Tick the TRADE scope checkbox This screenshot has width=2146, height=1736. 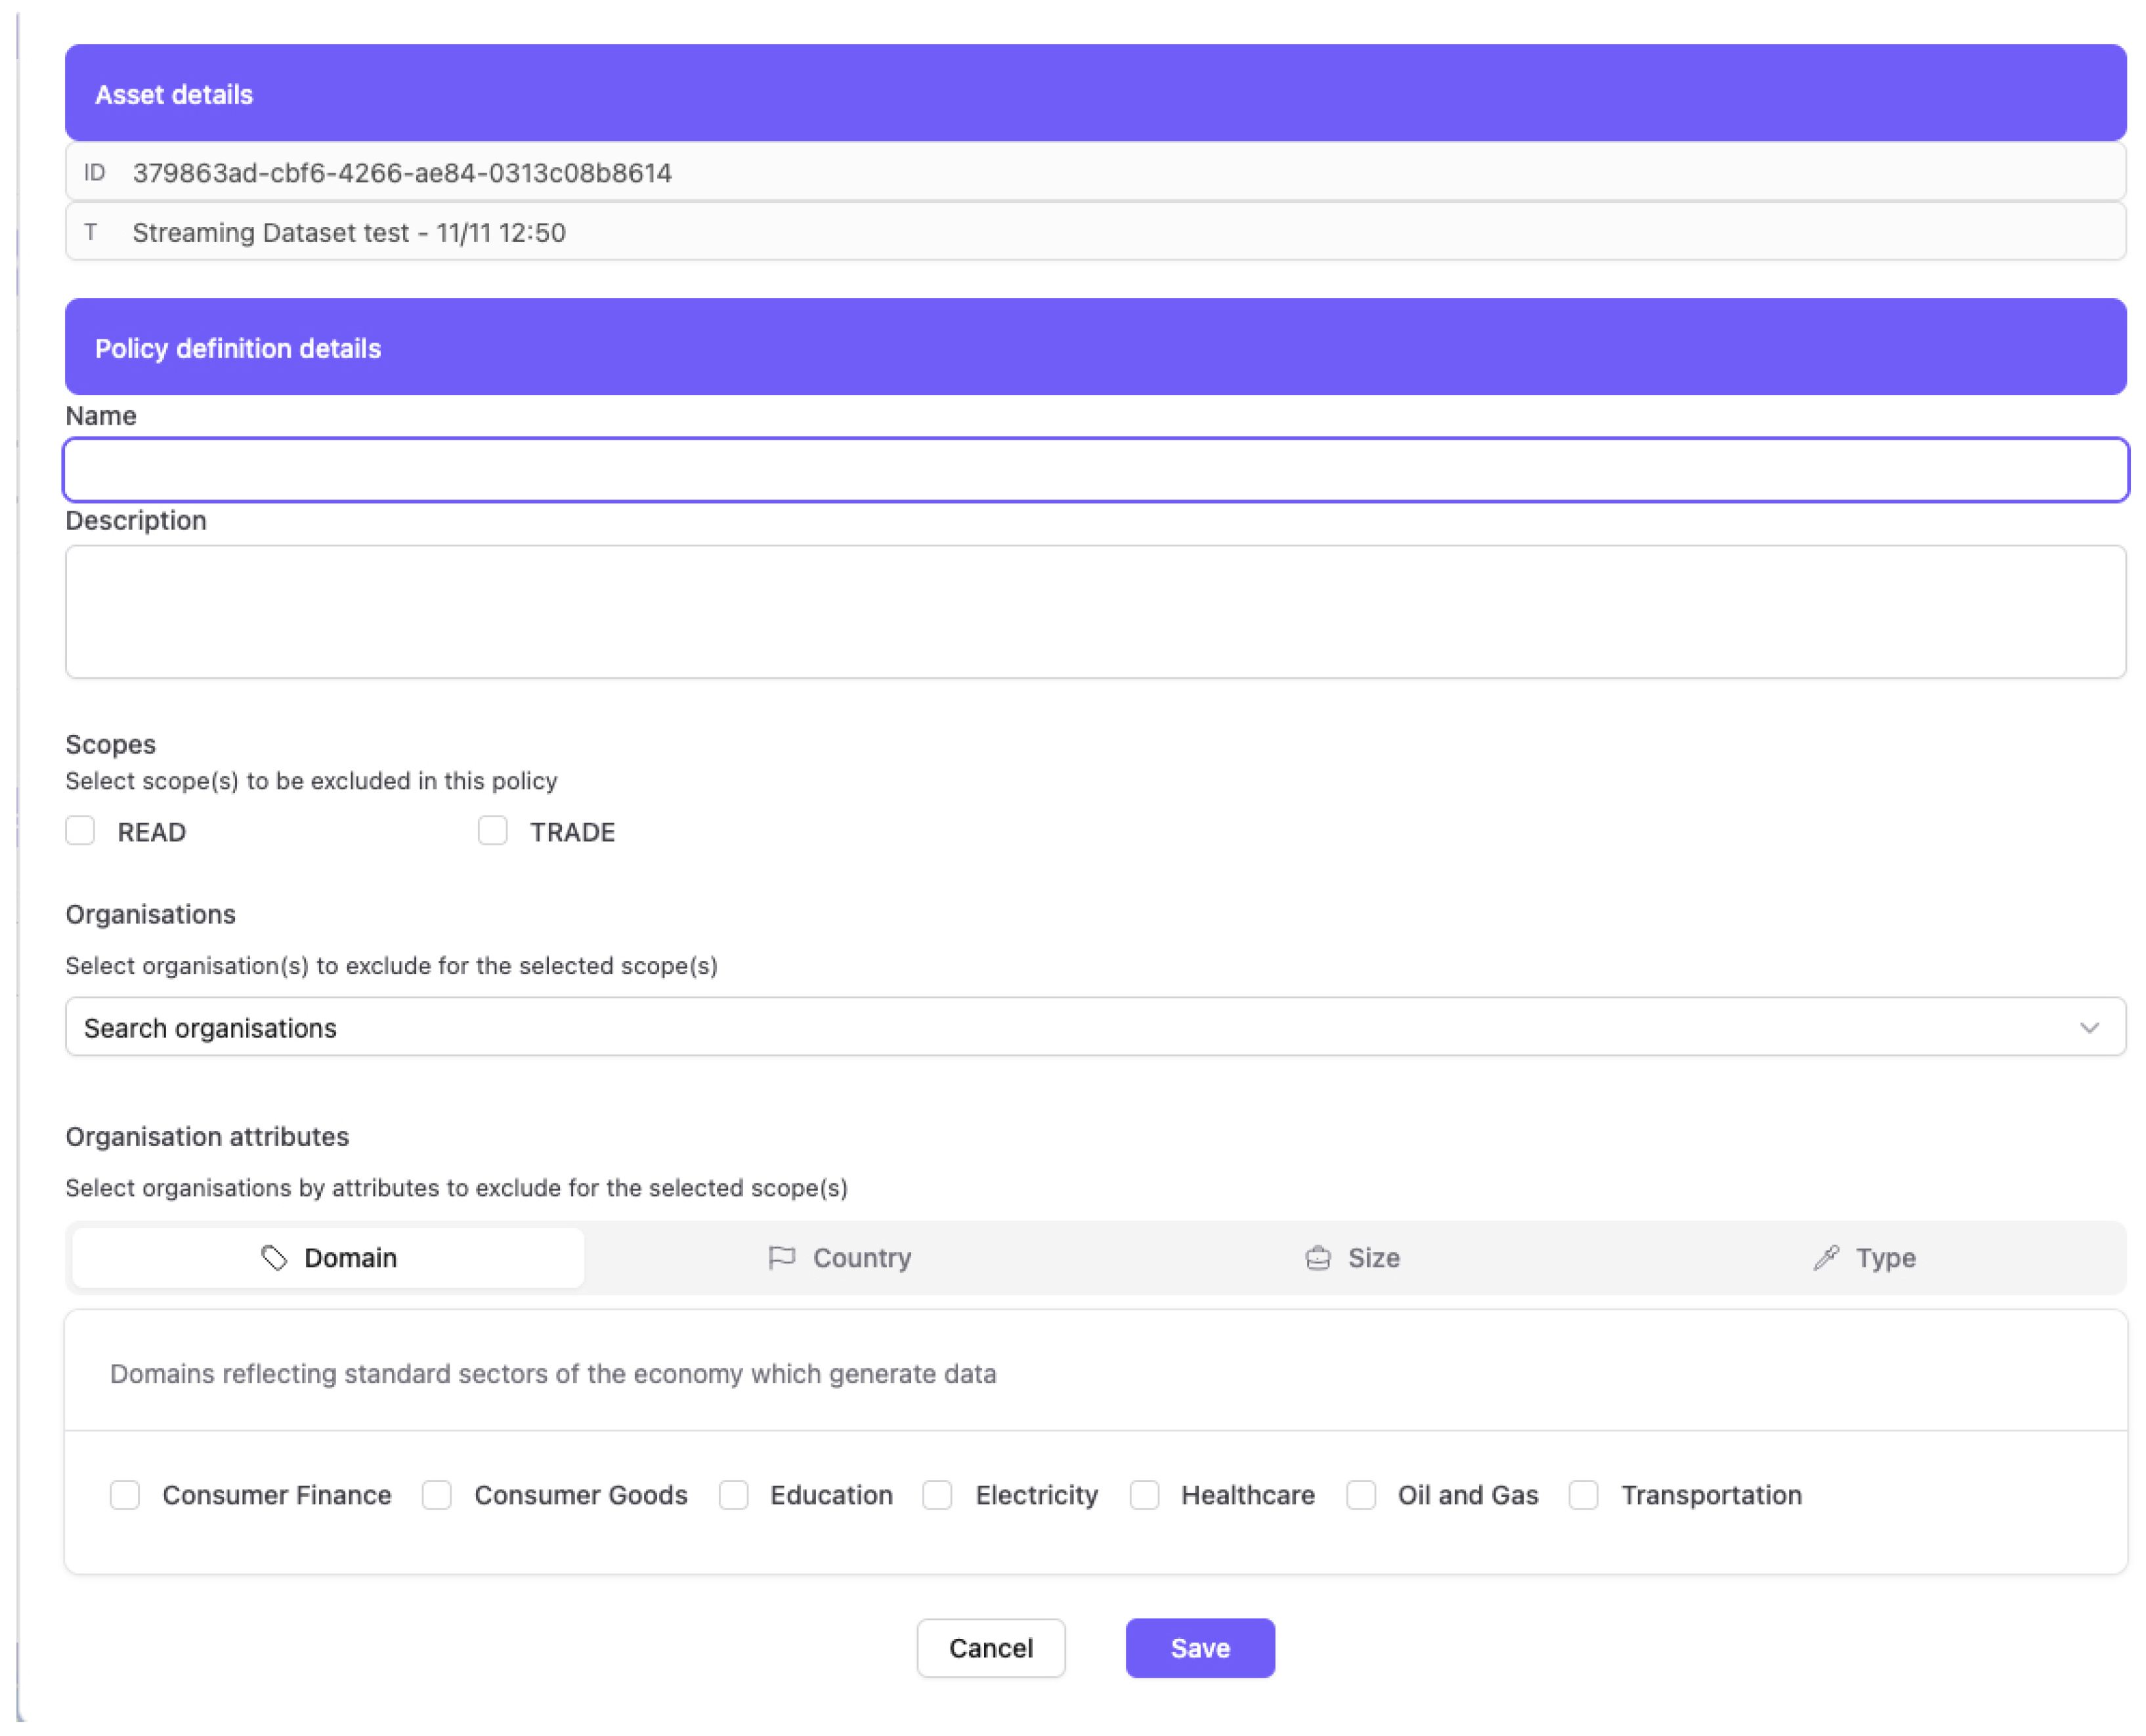(x=492, y=831)
